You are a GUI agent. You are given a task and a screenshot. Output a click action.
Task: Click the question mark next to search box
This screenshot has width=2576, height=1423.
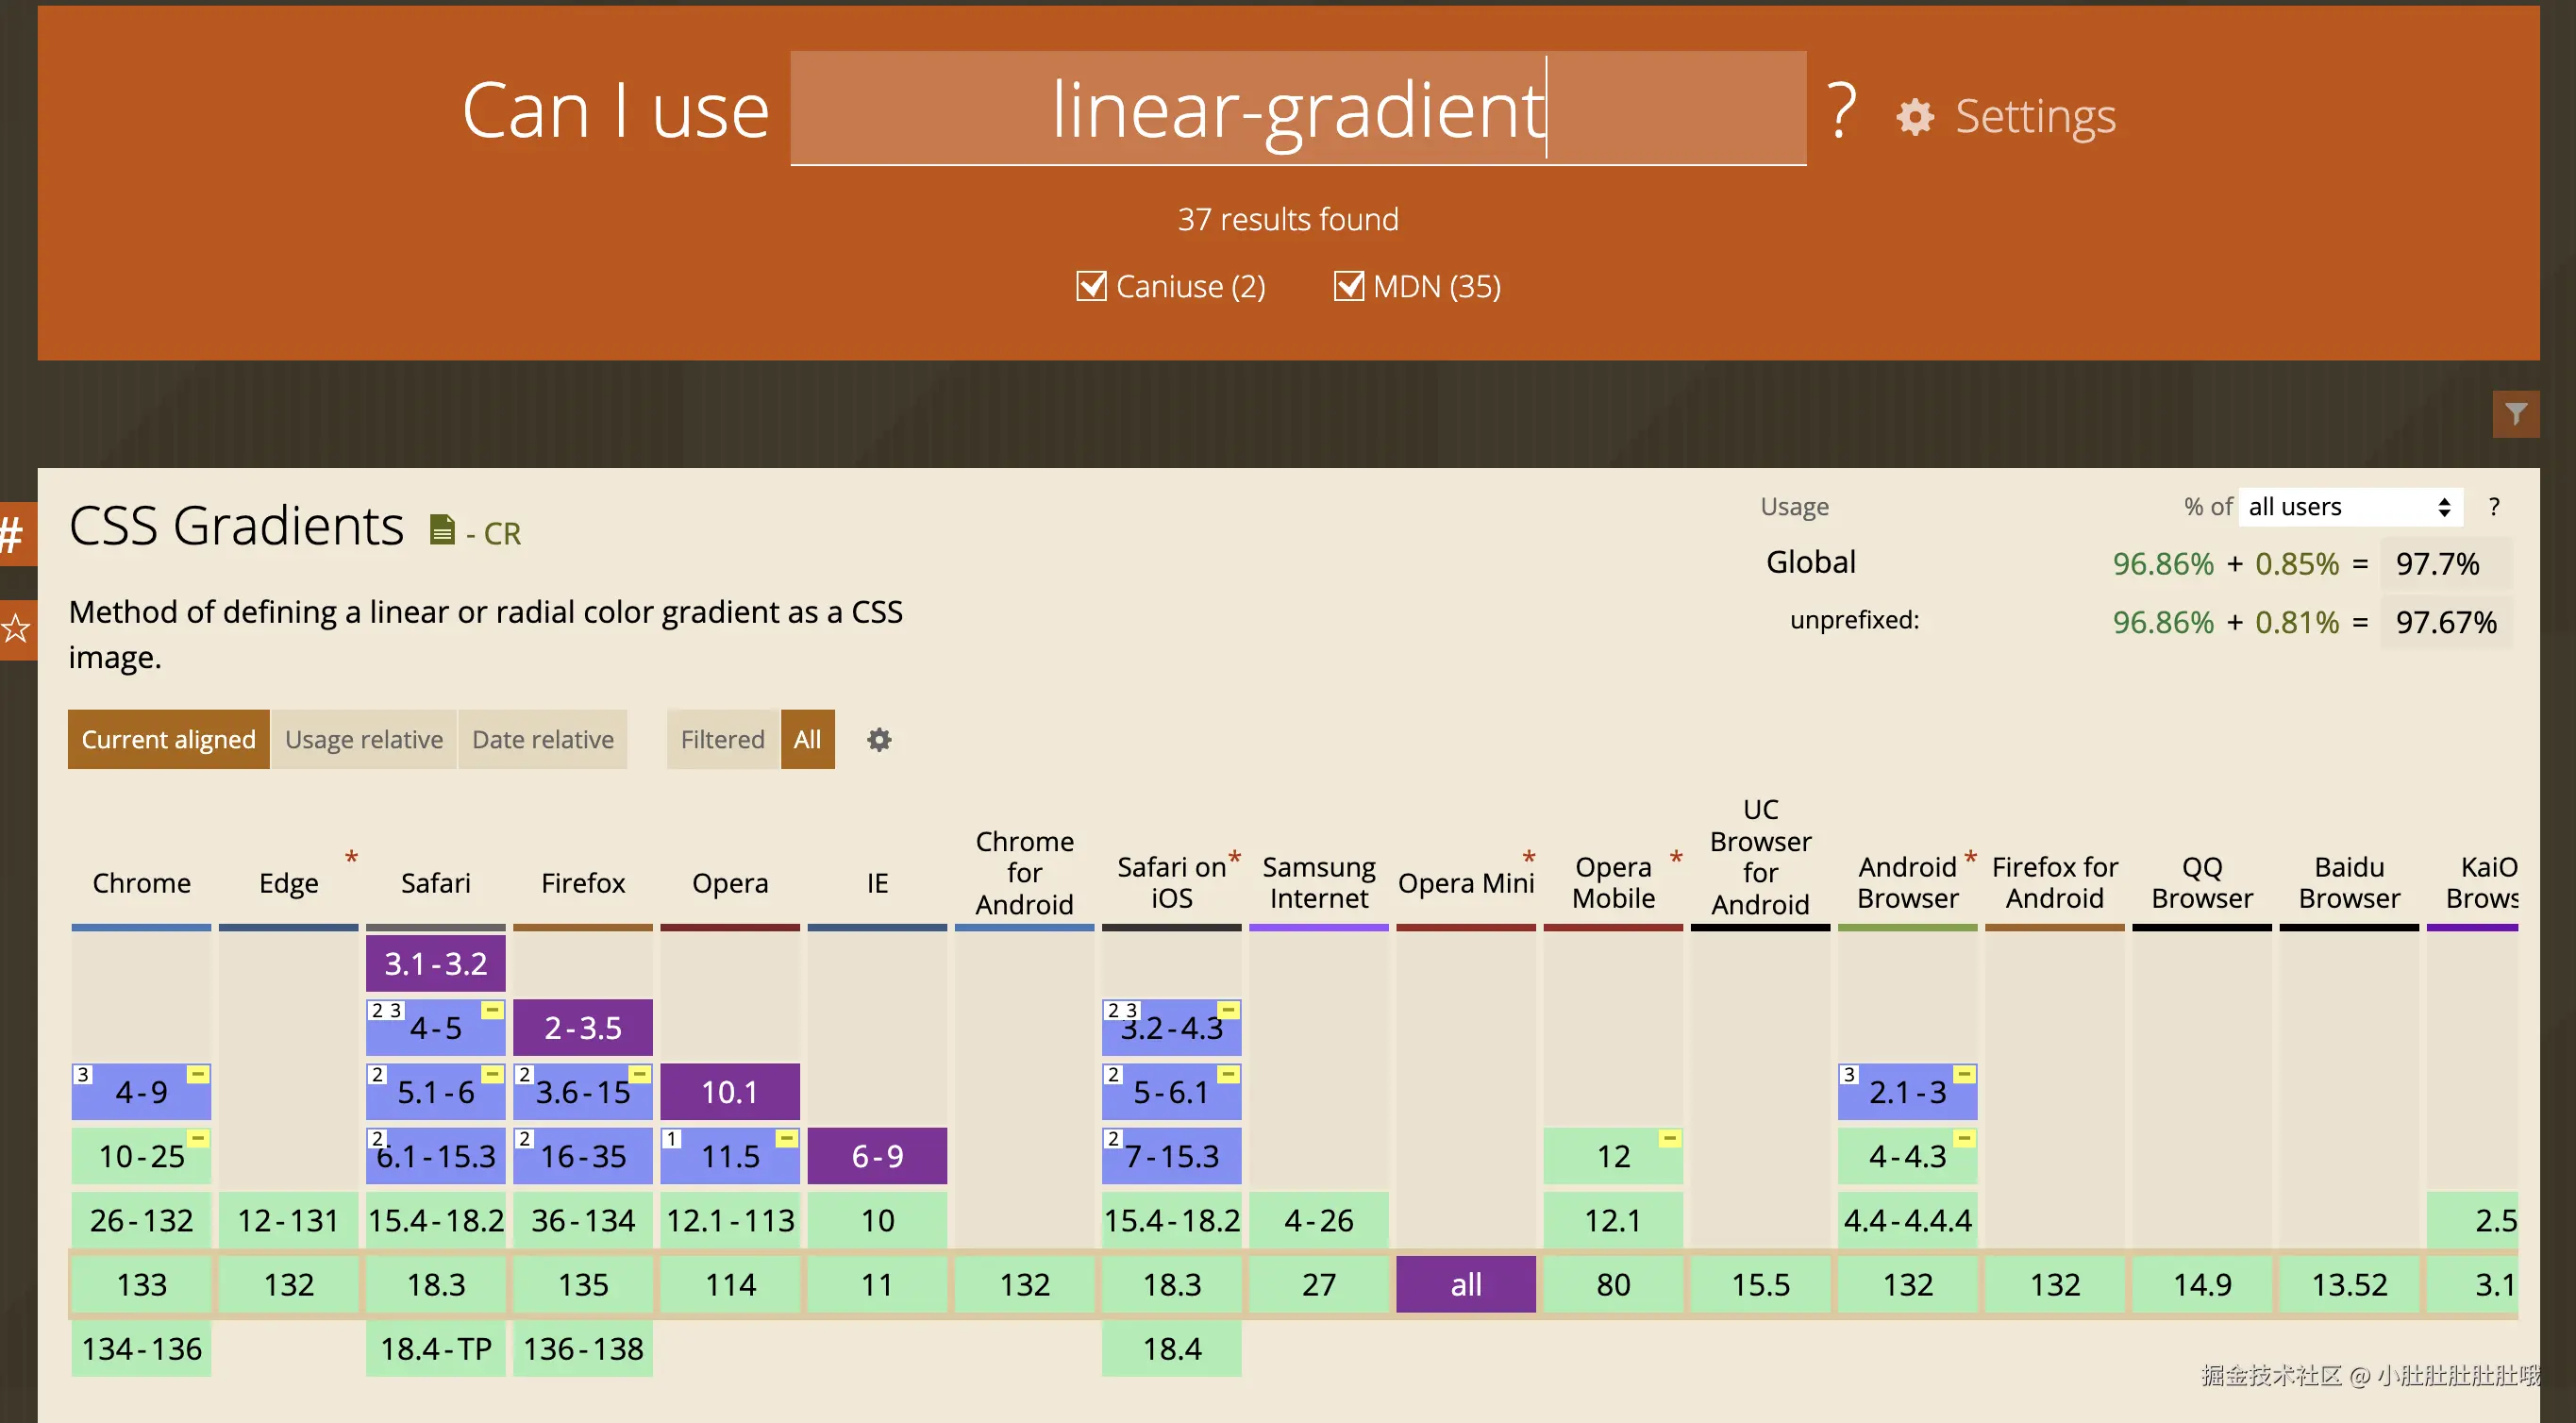pos(1841,109)
